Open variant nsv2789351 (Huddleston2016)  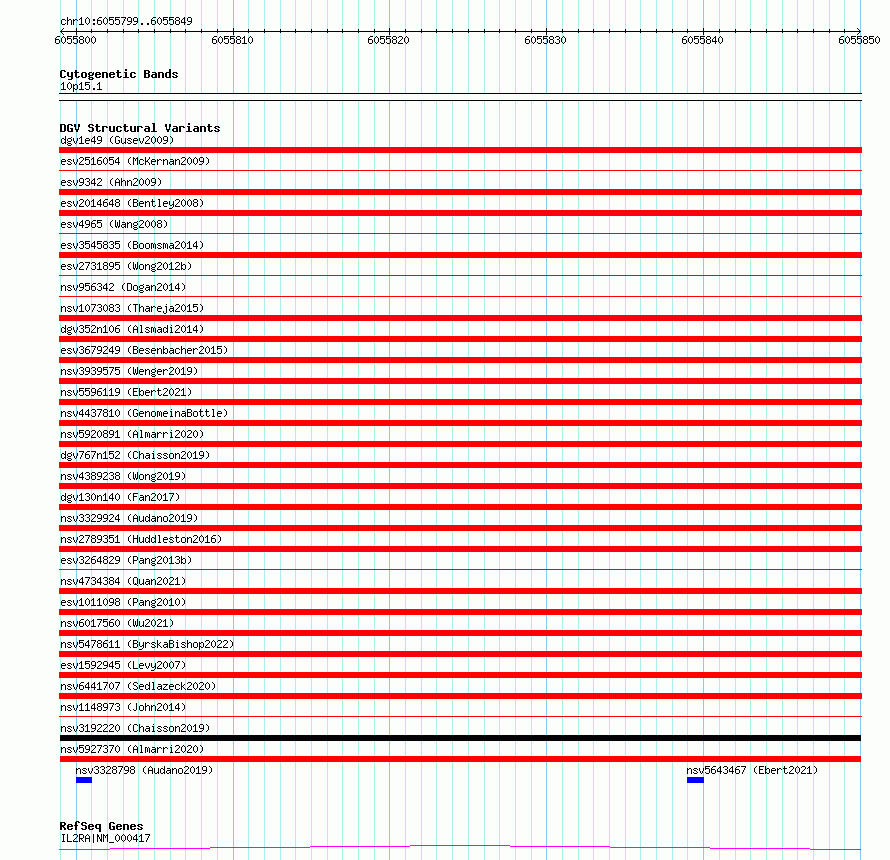pos(141,539)
